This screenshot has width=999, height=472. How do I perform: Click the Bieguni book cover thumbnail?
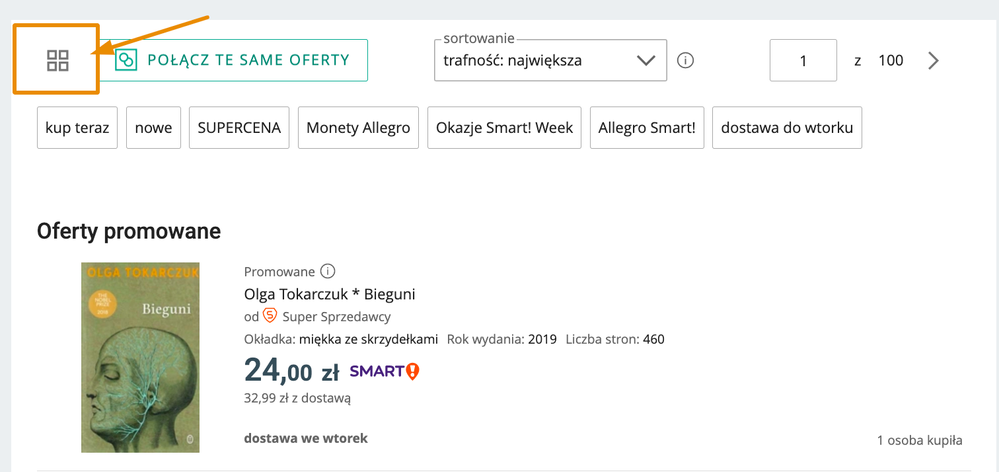pyautogui.click(x=140, y=357)
